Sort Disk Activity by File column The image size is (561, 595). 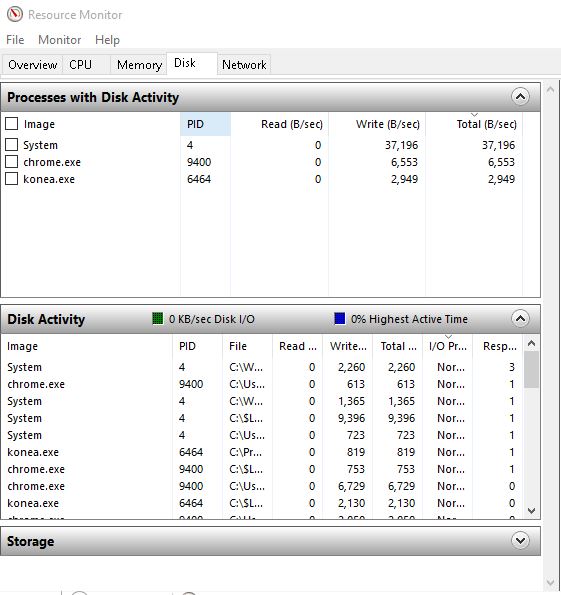247,346
